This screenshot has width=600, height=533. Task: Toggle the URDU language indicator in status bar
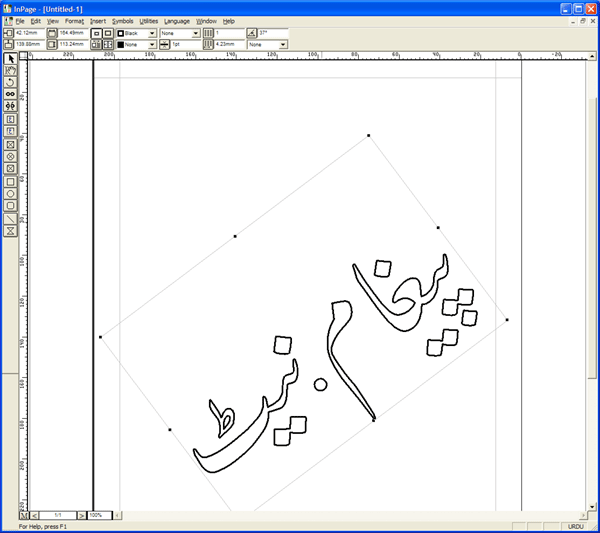tap(576, 525)
